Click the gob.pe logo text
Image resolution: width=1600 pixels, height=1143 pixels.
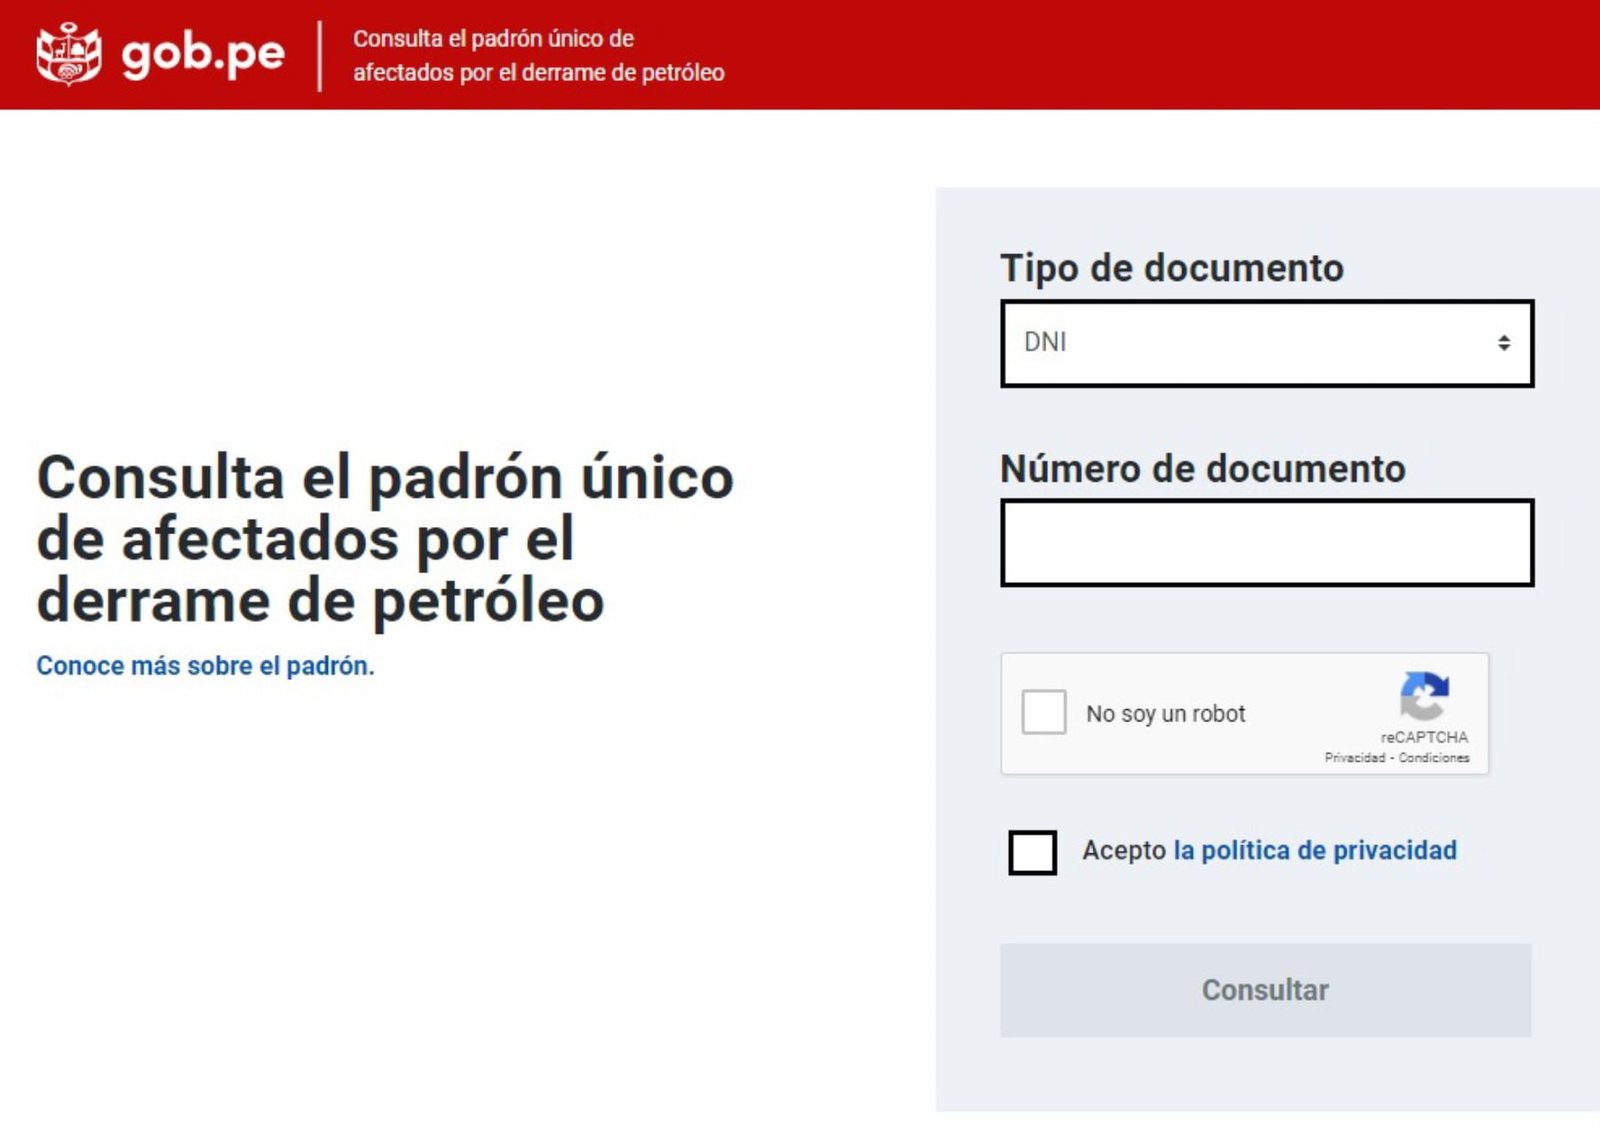(x=203, y=54)
